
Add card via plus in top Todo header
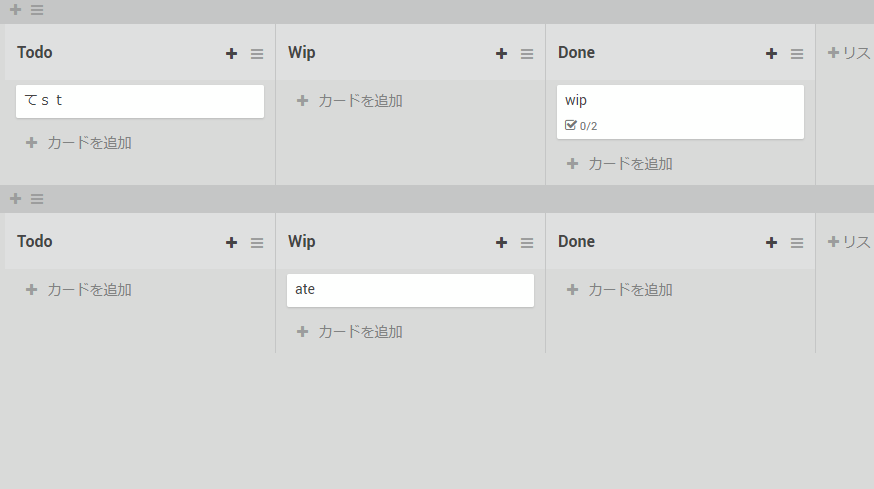[231, 54]
